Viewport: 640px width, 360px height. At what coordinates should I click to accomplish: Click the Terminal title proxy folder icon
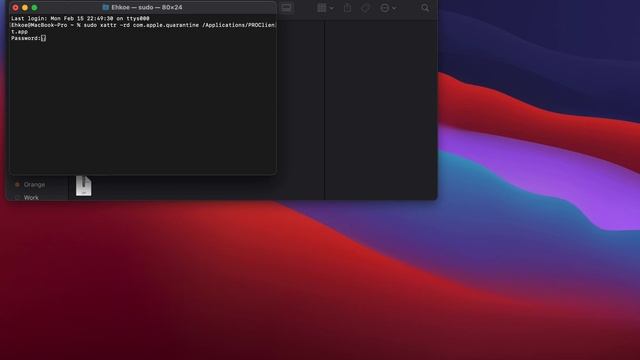[x=106, y=7]
